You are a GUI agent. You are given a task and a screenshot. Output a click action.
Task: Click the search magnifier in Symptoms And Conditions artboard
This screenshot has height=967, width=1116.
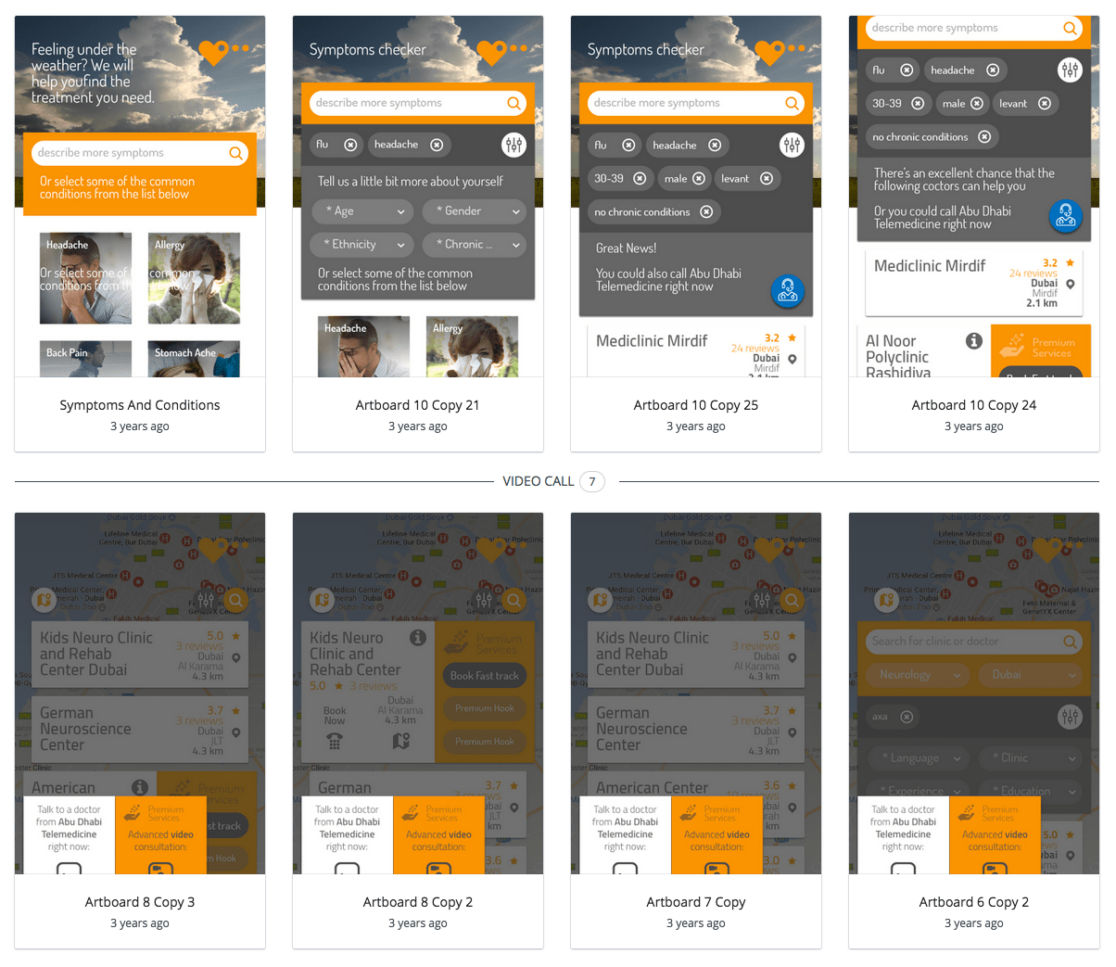236,153
